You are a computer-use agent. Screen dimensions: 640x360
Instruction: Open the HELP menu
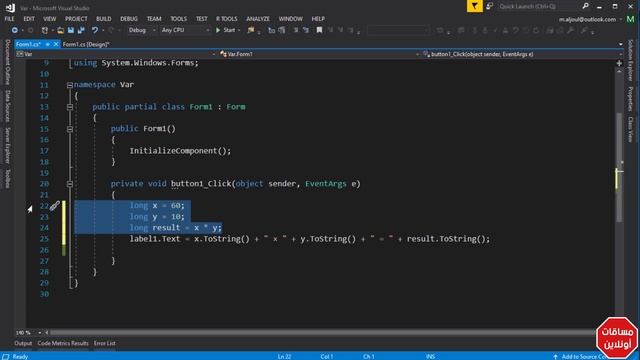[318, 19]
